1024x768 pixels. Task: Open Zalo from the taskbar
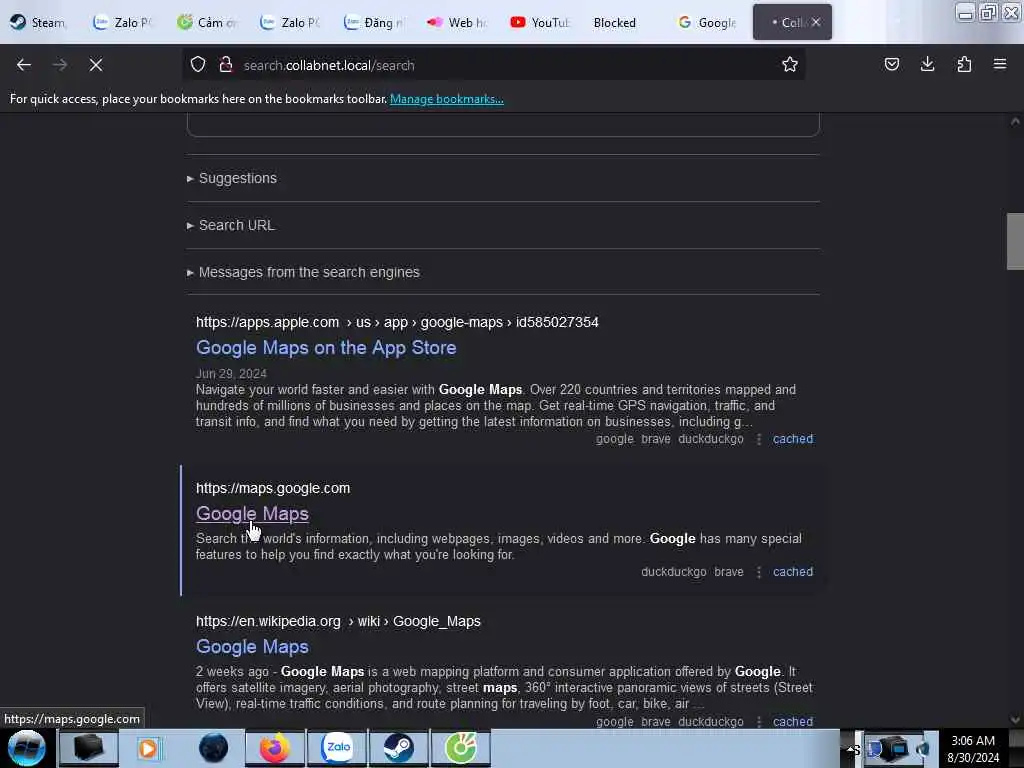[x=338, y=748]
